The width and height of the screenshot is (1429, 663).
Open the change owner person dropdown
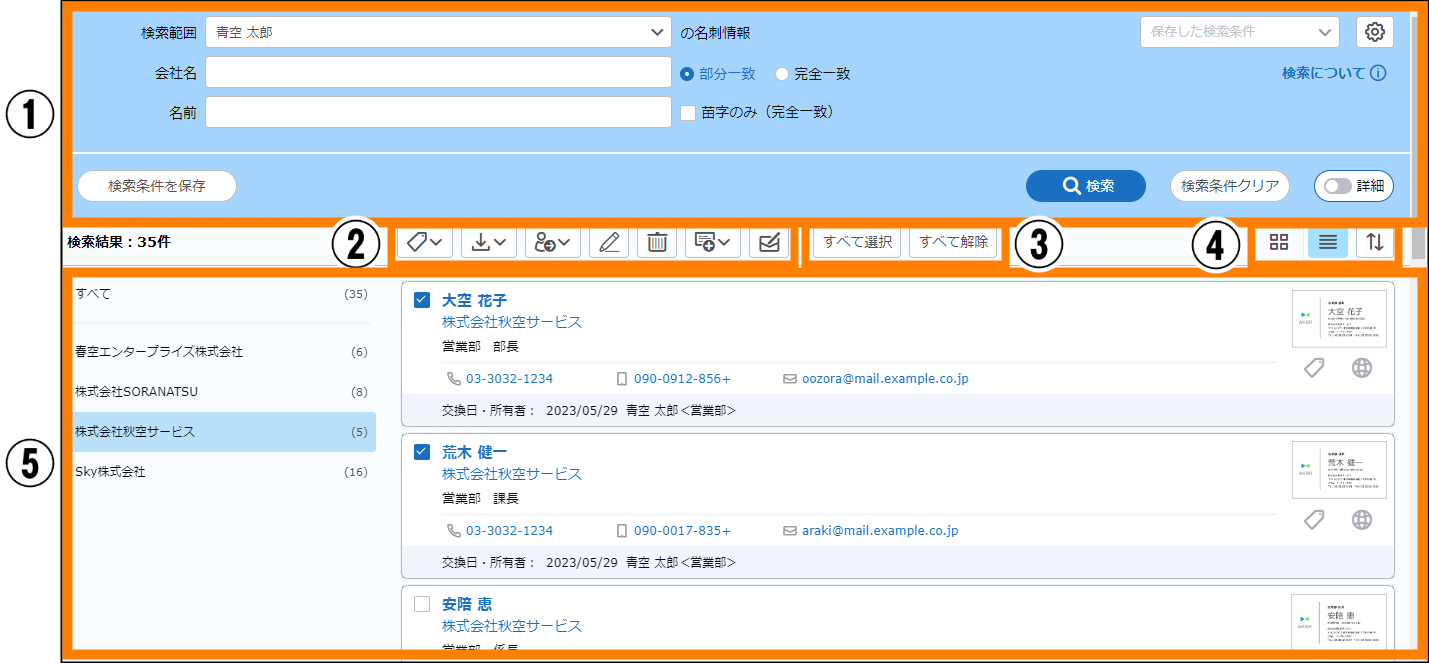click(x=553, y=242)
